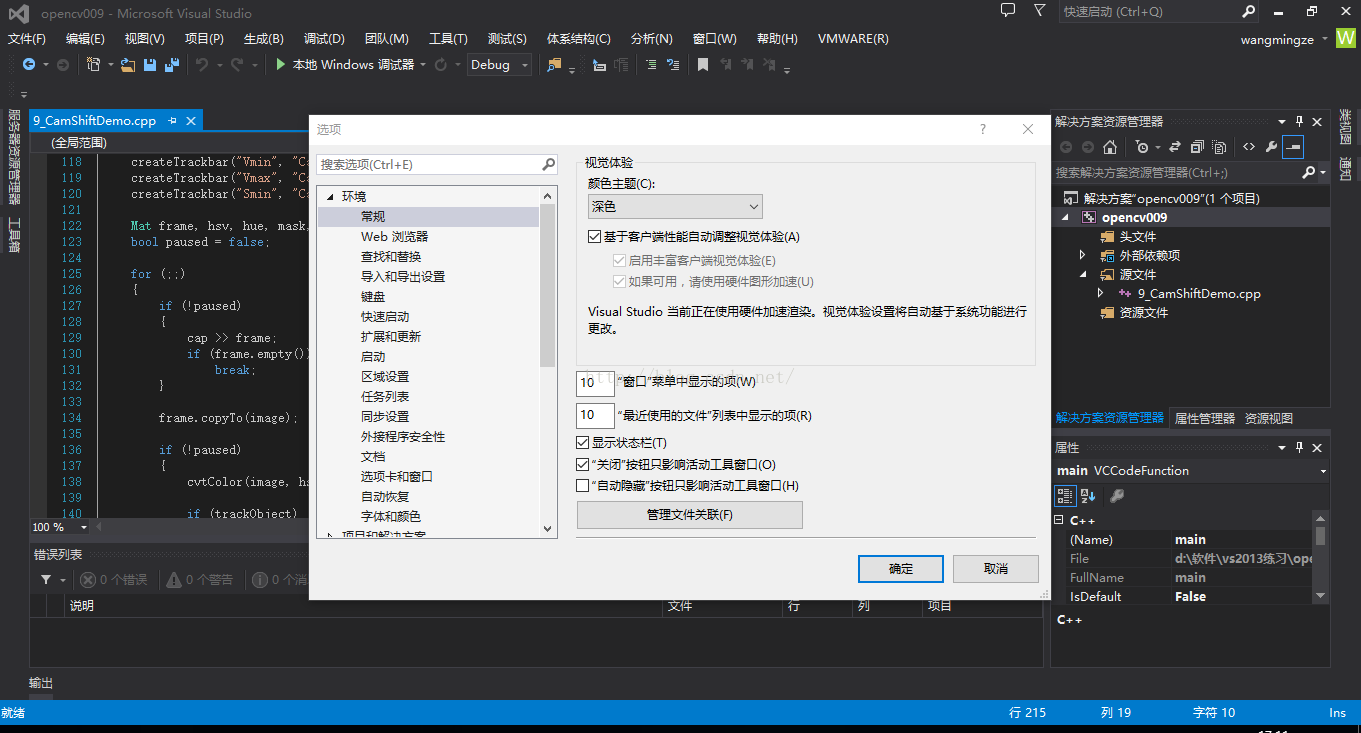Switch to the 属性管理器 tab
This screenshot has width=1361, height=733.
[x=1204, y=419]
